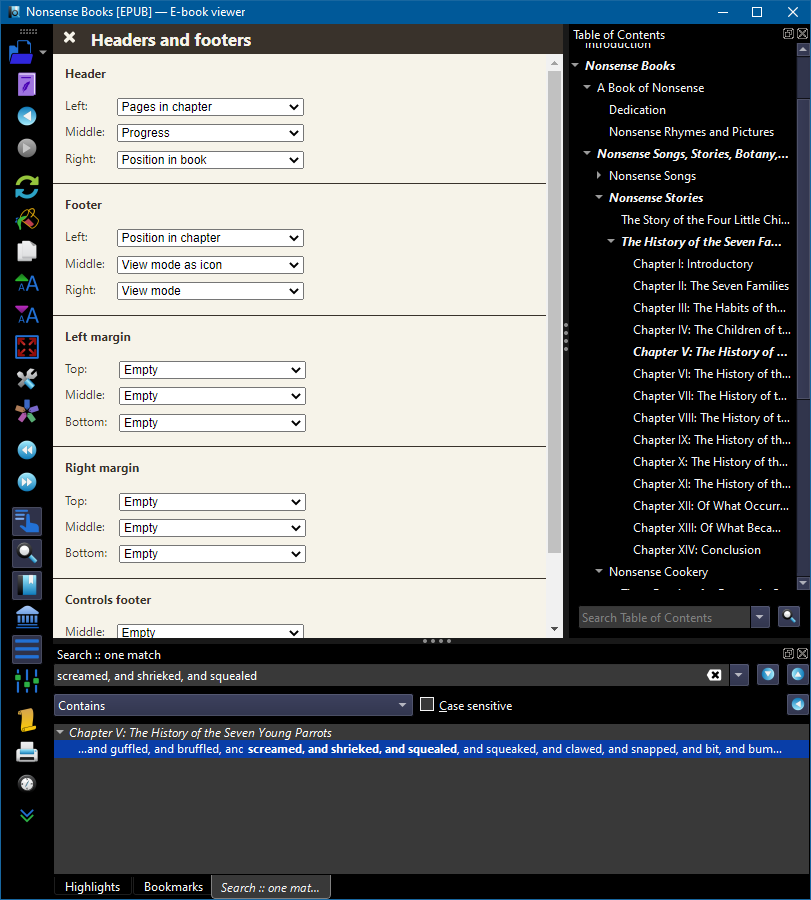Toggle highlights panel with three-lines icon
811x900 pixels.
coord(26,649)
